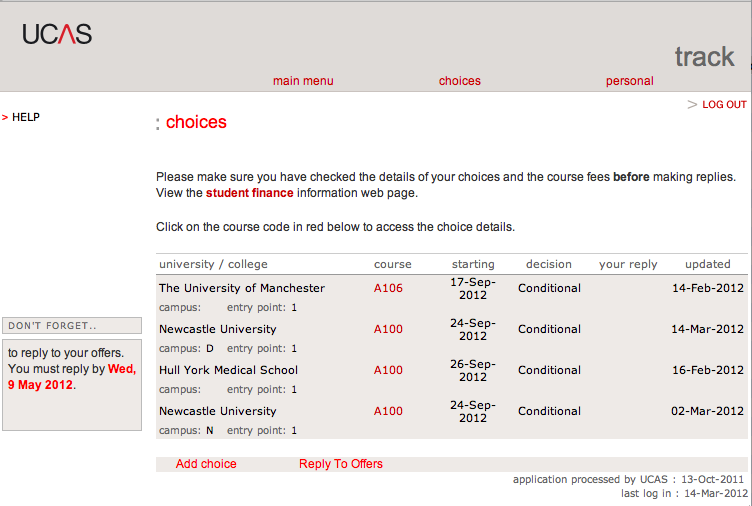Screen dimensions: 752x506
Task: Select The University of Manchester text
Action: (x=242, y=288)
